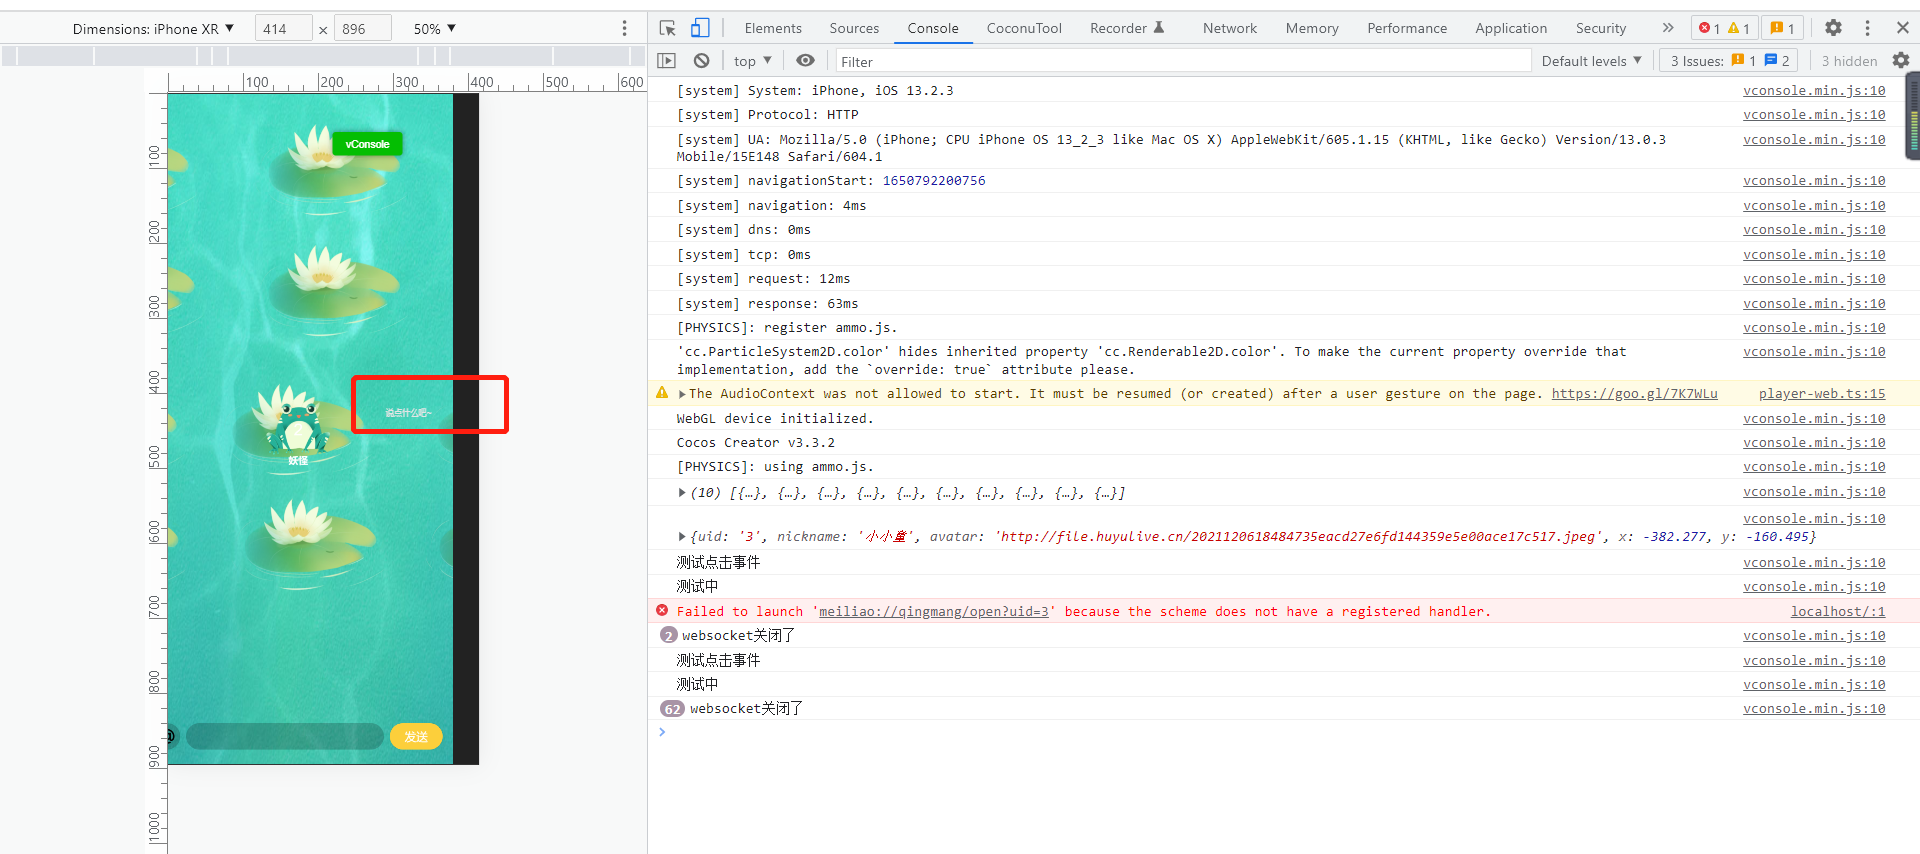This screenshot has width=1920, height=854.
Task: Open the localhost/:1 source link
Action: coord(1838,612)
